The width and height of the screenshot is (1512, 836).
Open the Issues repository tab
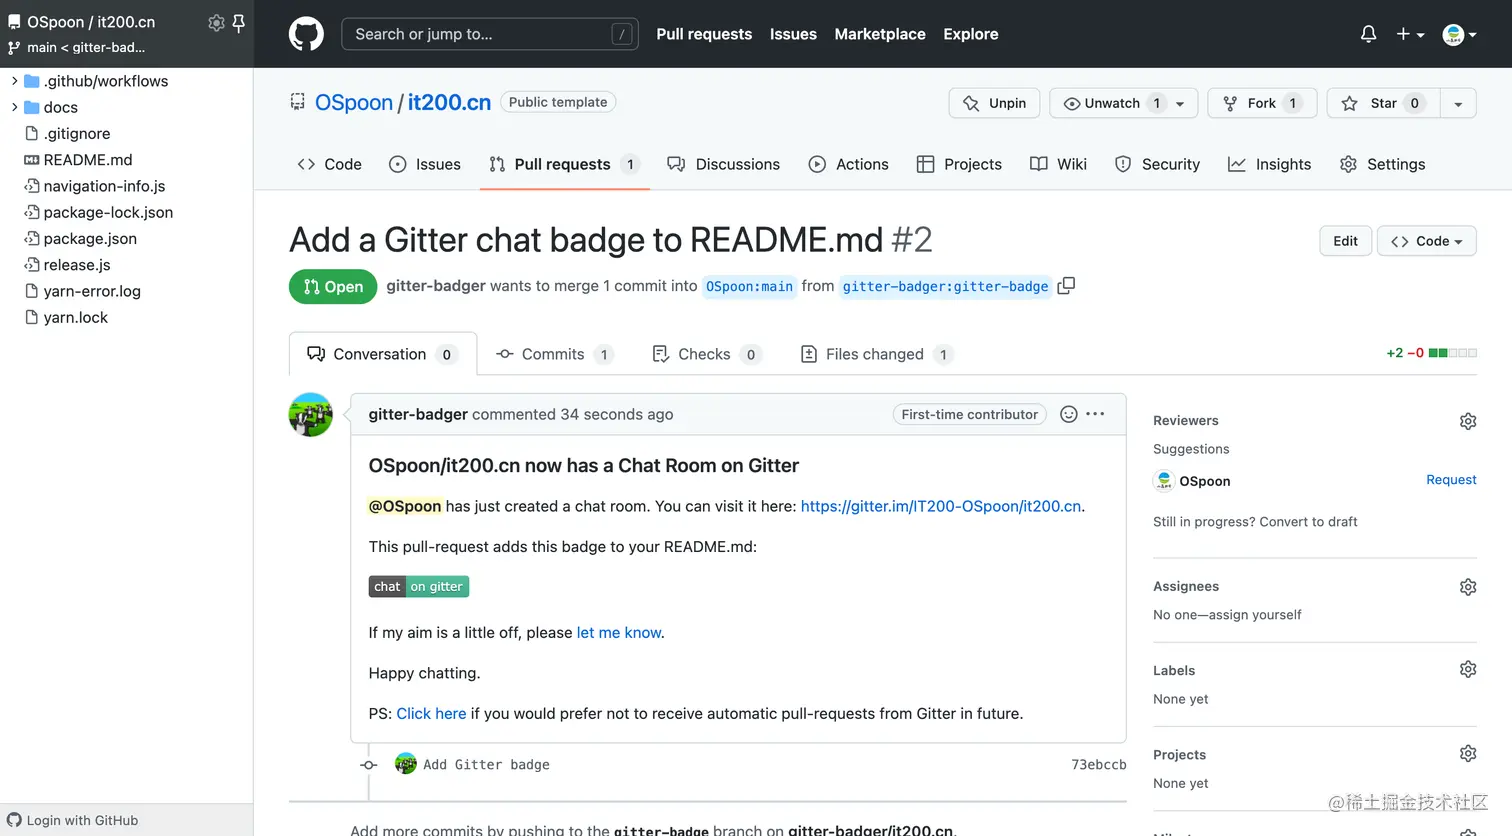425,164
